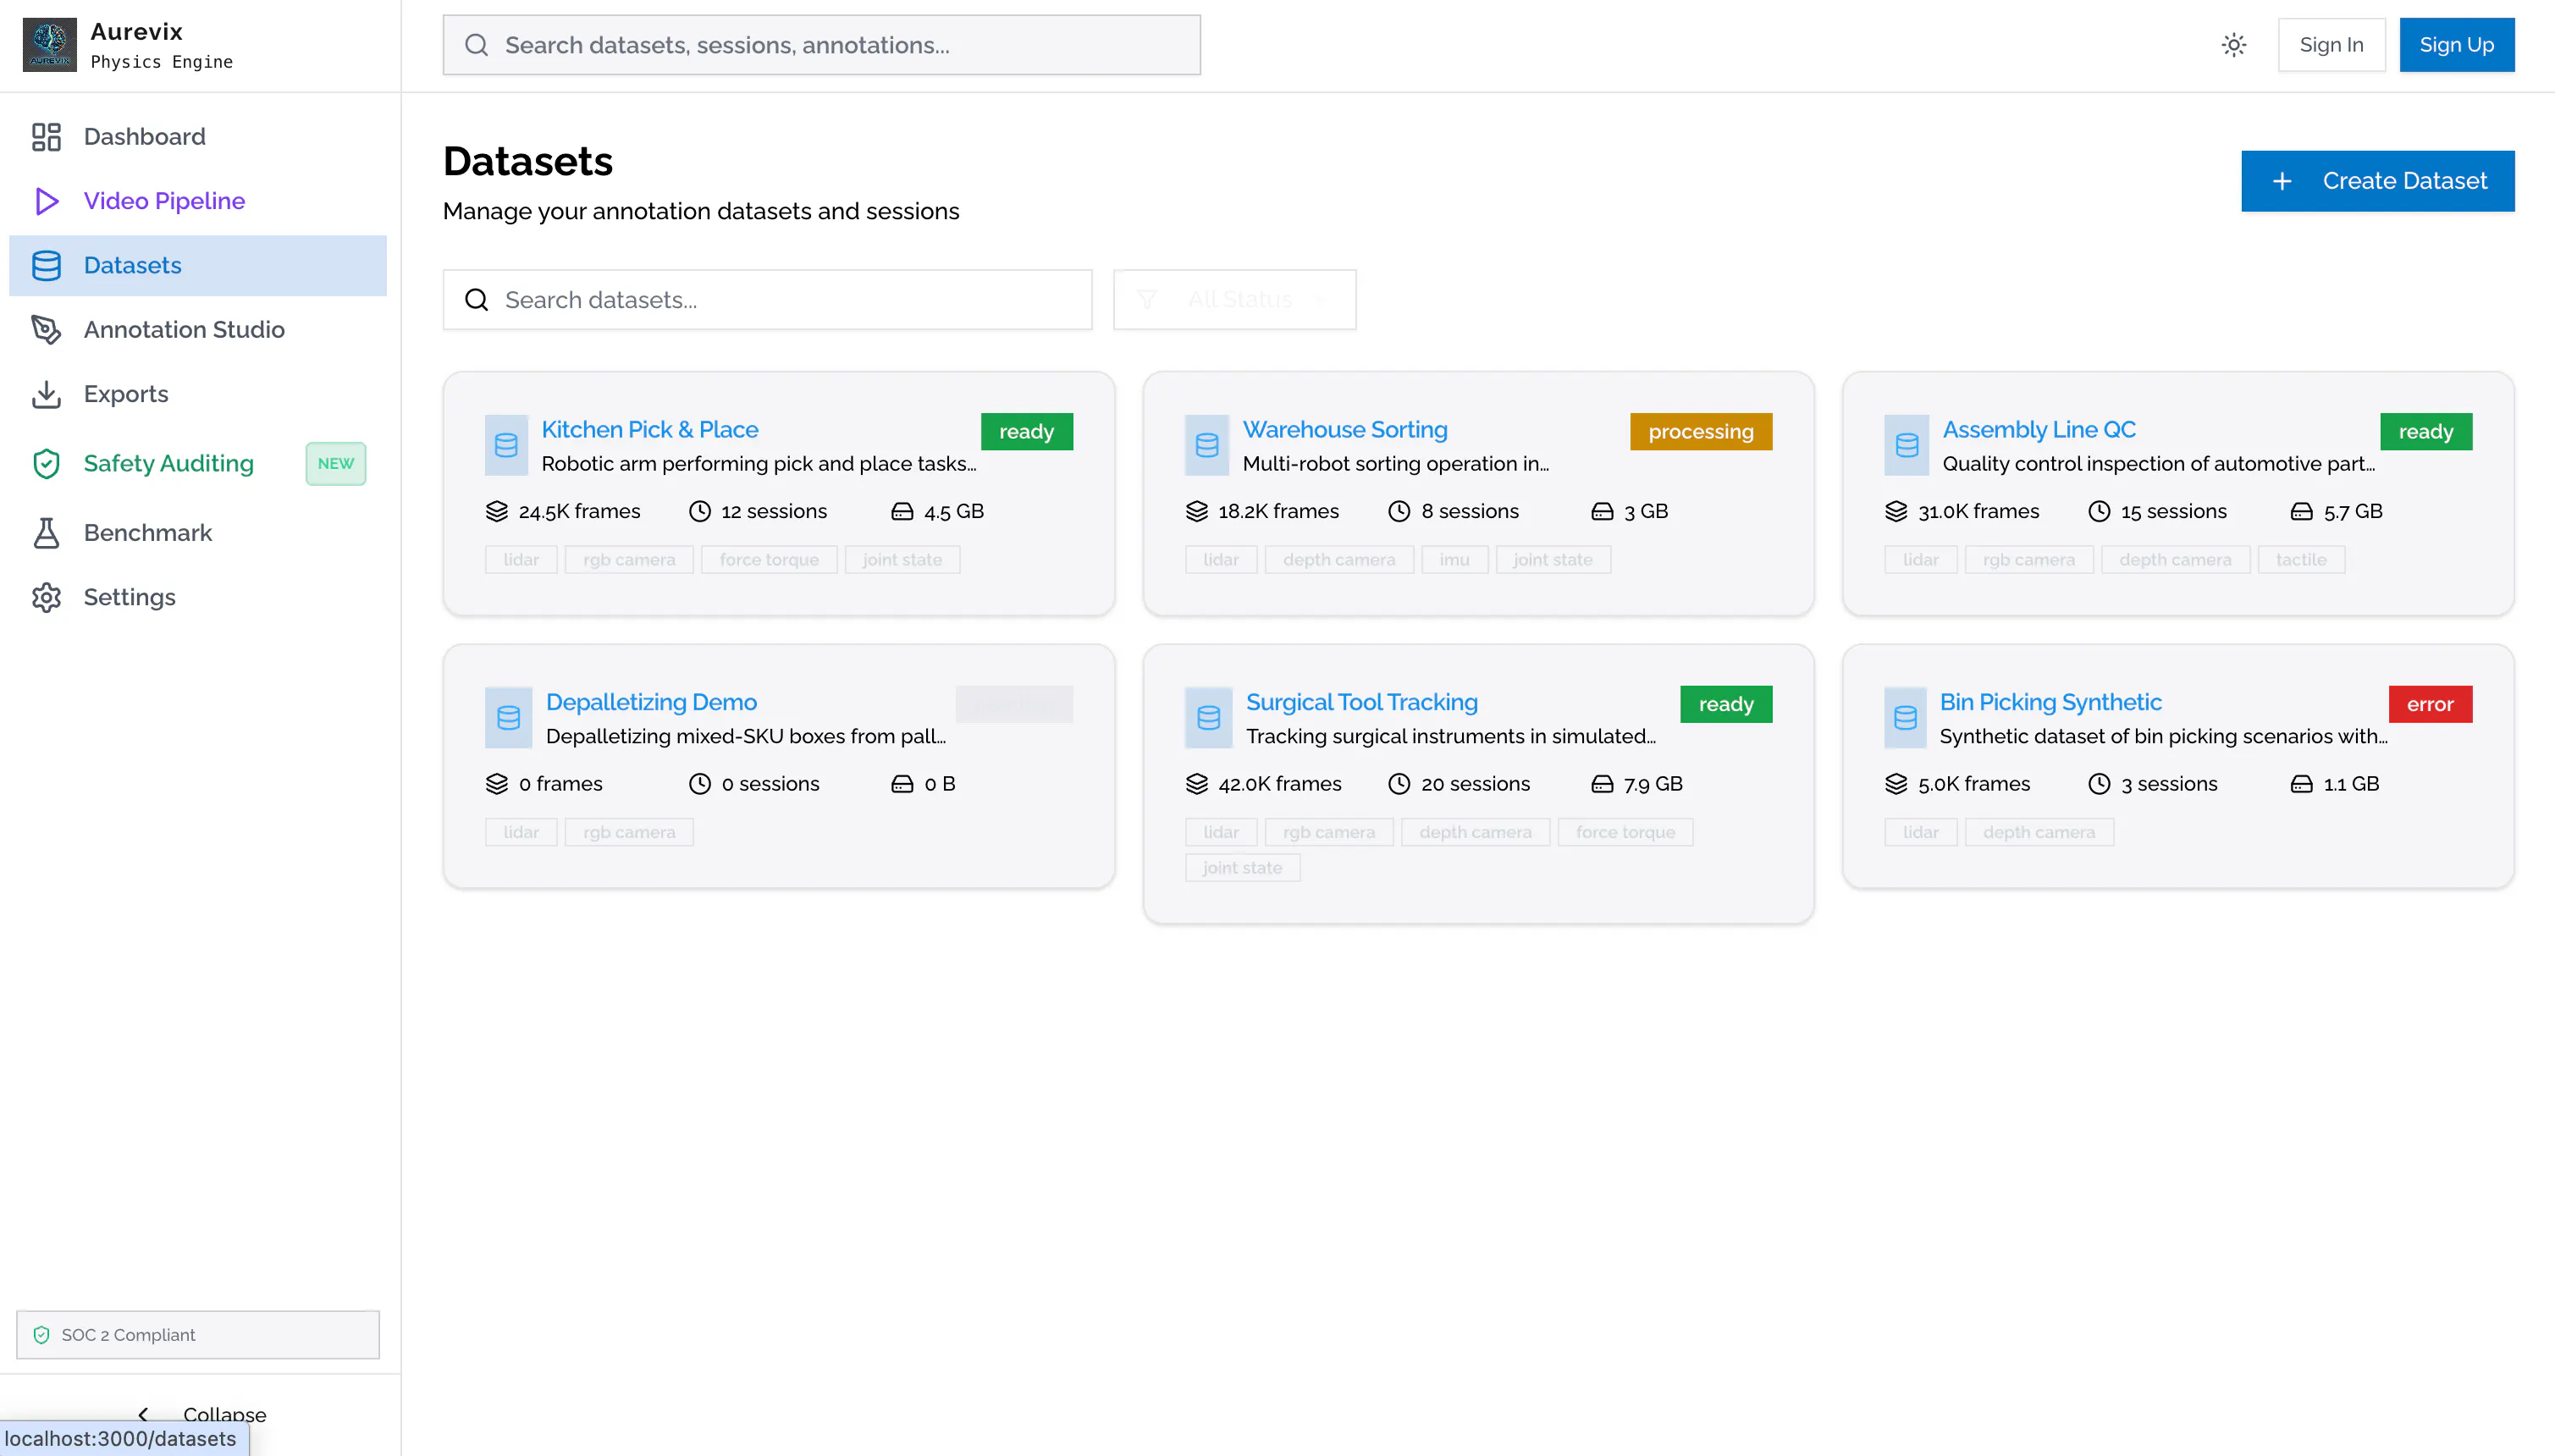Open the All Status filter dropdown
The height and width of the screenshot is (1456, 2555).
[1234, 299]
